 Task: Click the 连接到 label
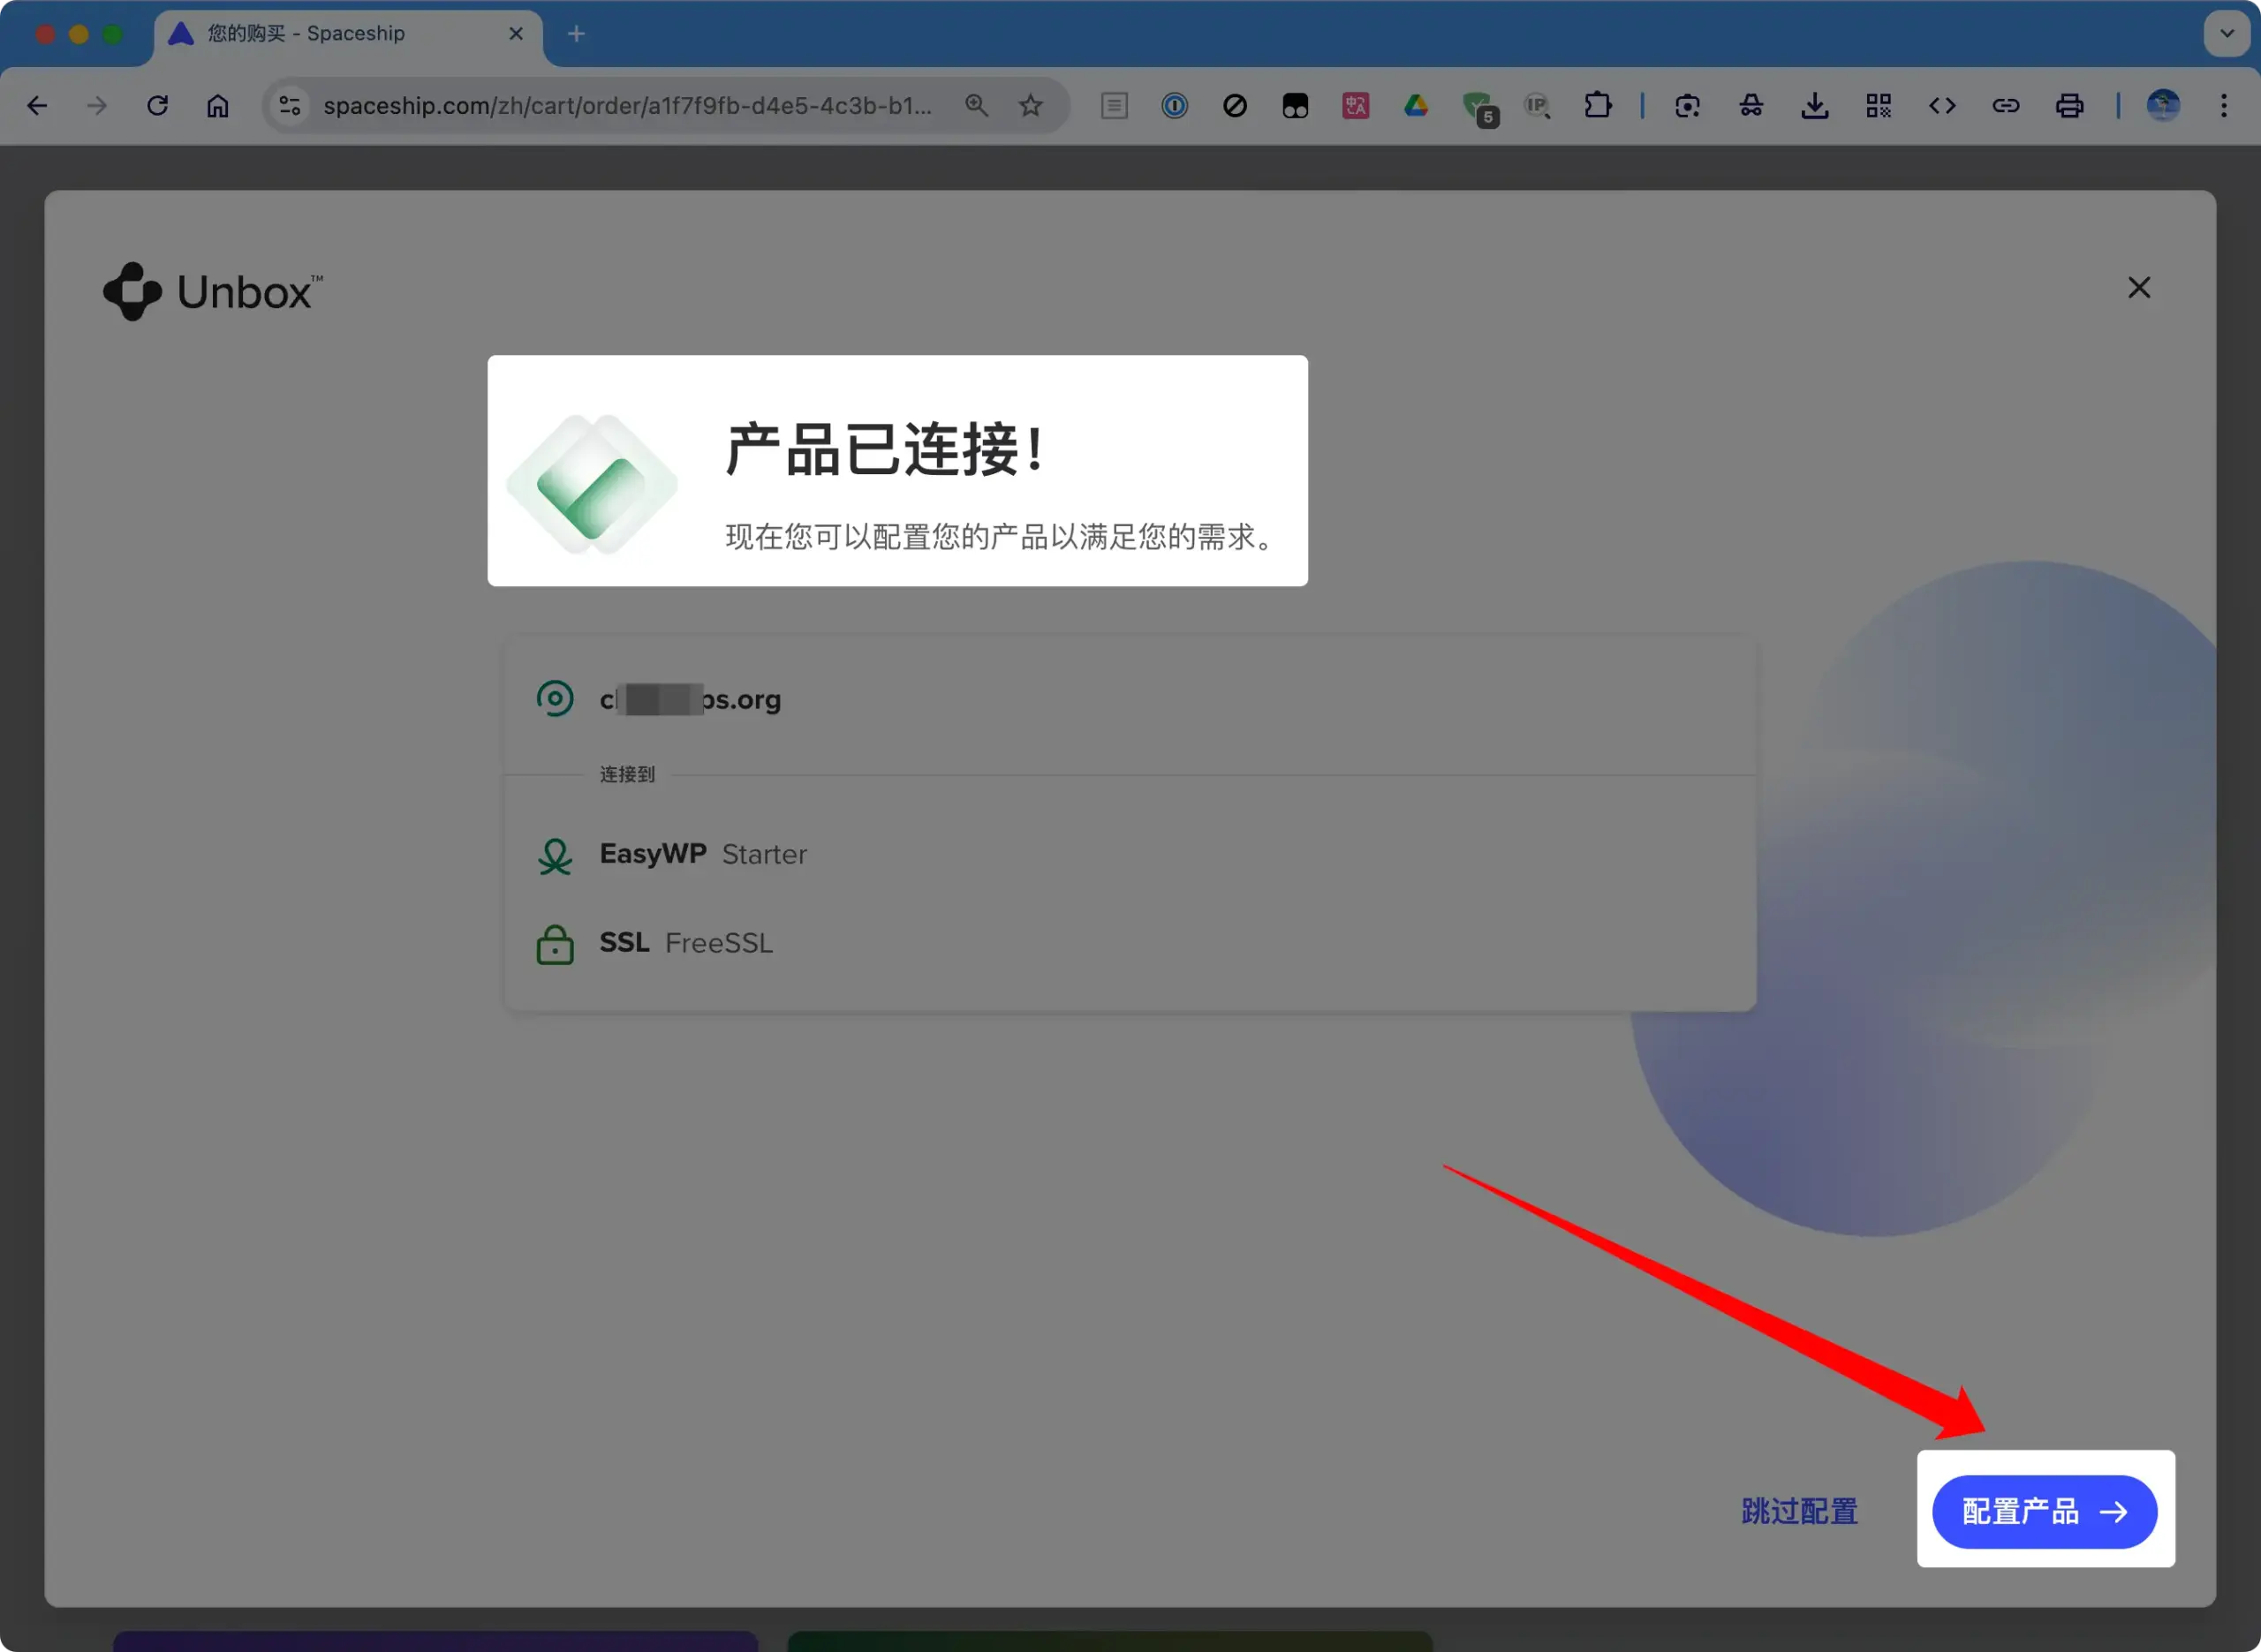(627, 774)
